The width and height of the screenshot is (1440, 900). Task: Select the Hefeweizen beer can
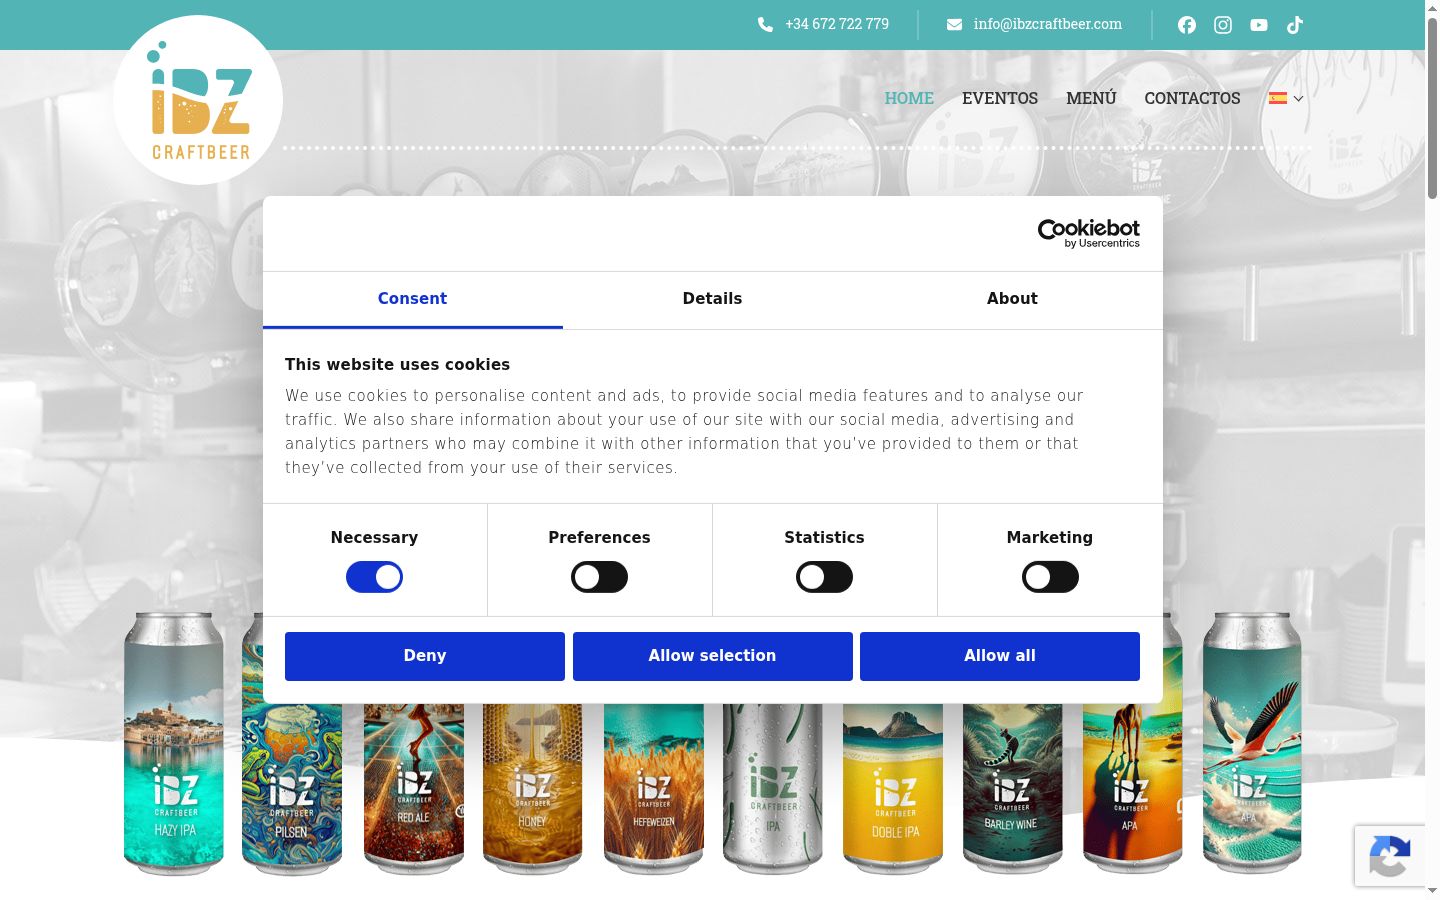tap(653, 788)
